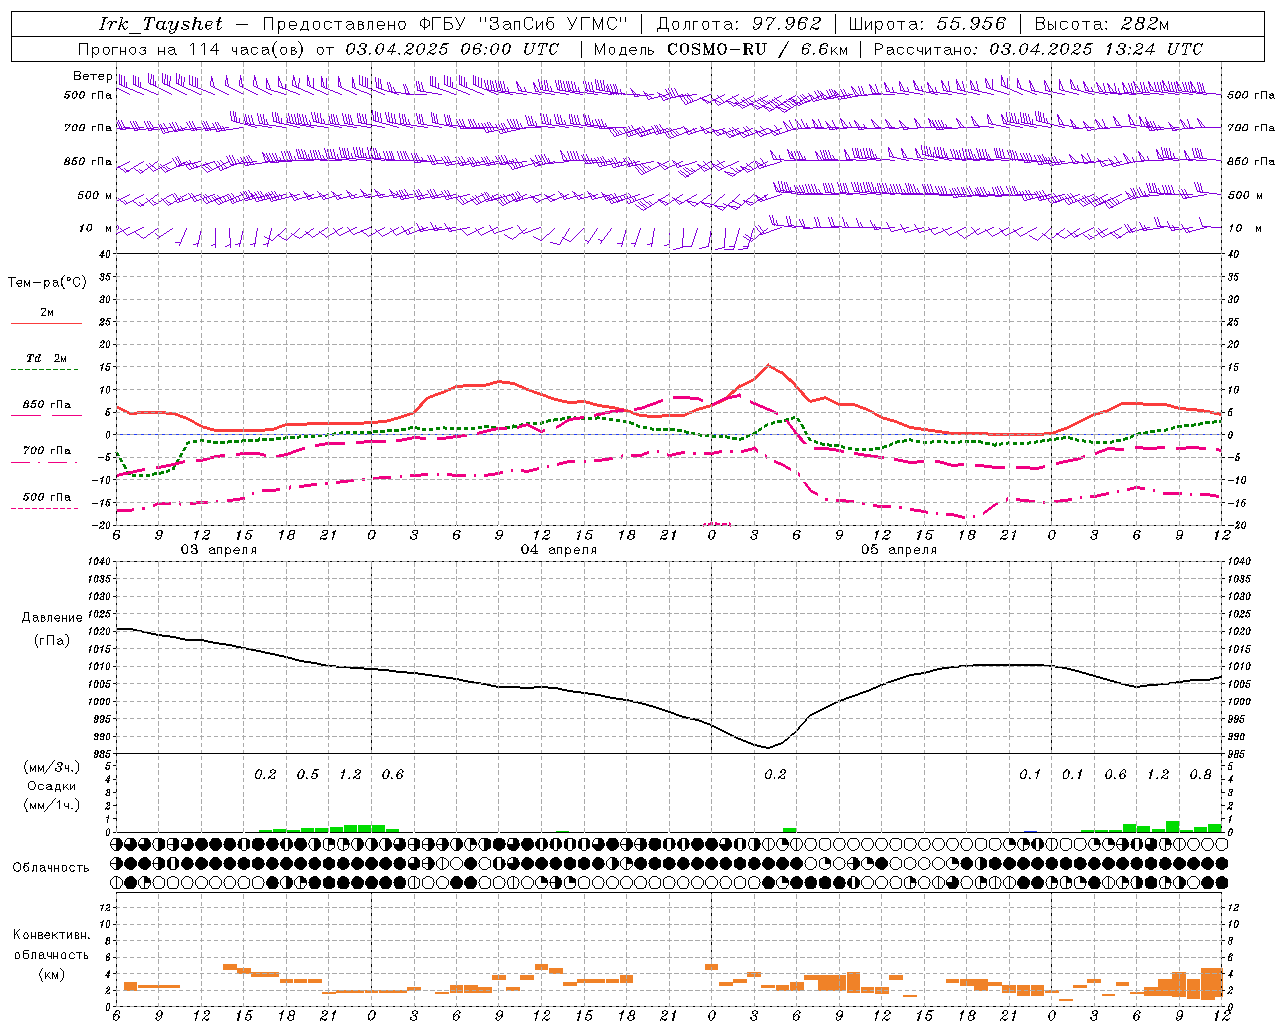This screenshot has height=1024, width=1280.
Task: Click the precipitation value 0.5
Action: click(x=308, y=775)
